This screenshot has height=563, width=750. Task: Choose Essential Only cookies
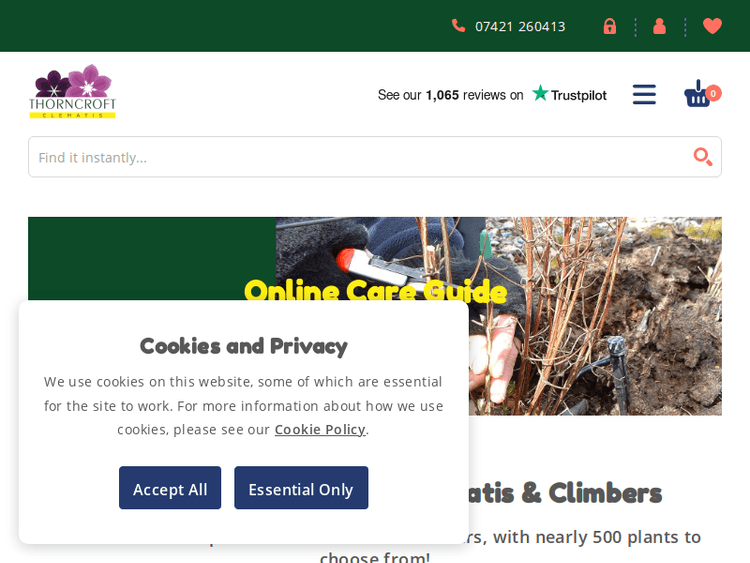[301, 488]
